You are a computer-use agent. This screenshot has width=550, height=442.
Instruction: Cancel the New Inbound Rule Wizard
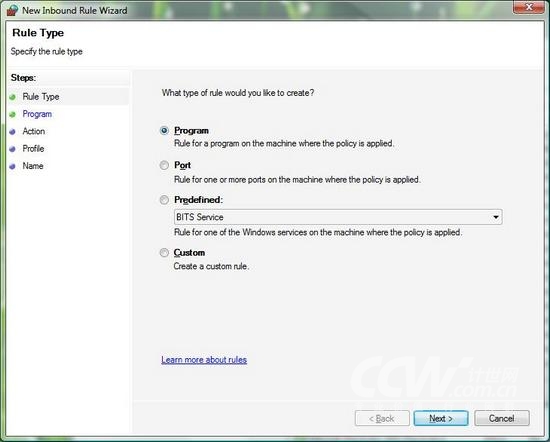click(502, 418)
